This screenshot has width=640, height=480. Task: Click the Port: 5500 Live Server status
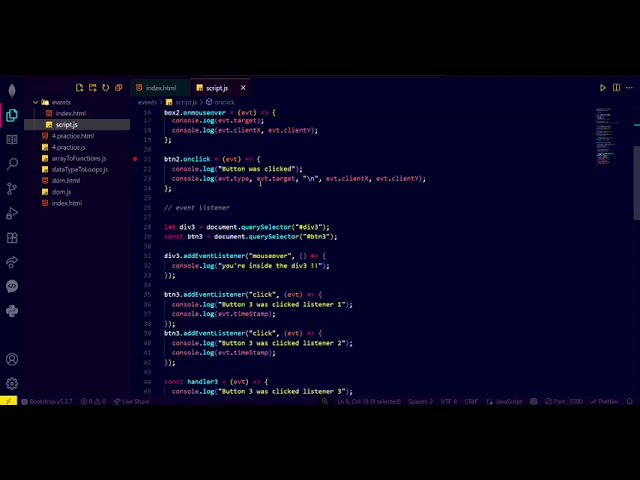click(x=564, y=401)
